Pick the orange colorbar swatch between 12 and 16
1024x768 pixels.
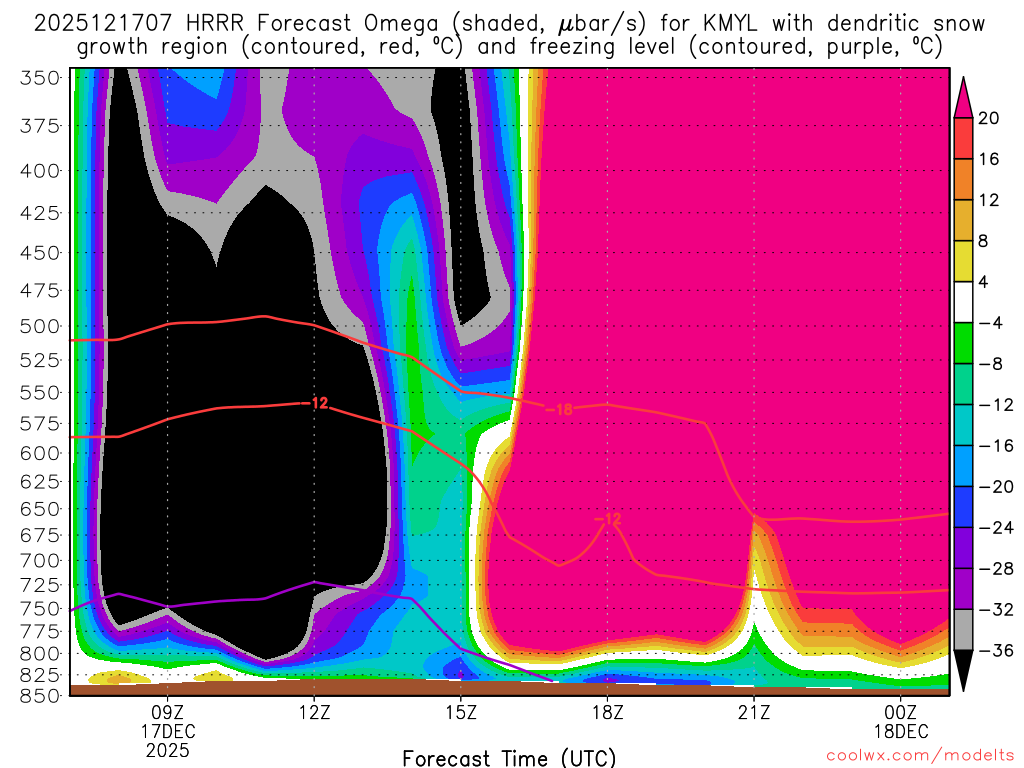(963, 179)
